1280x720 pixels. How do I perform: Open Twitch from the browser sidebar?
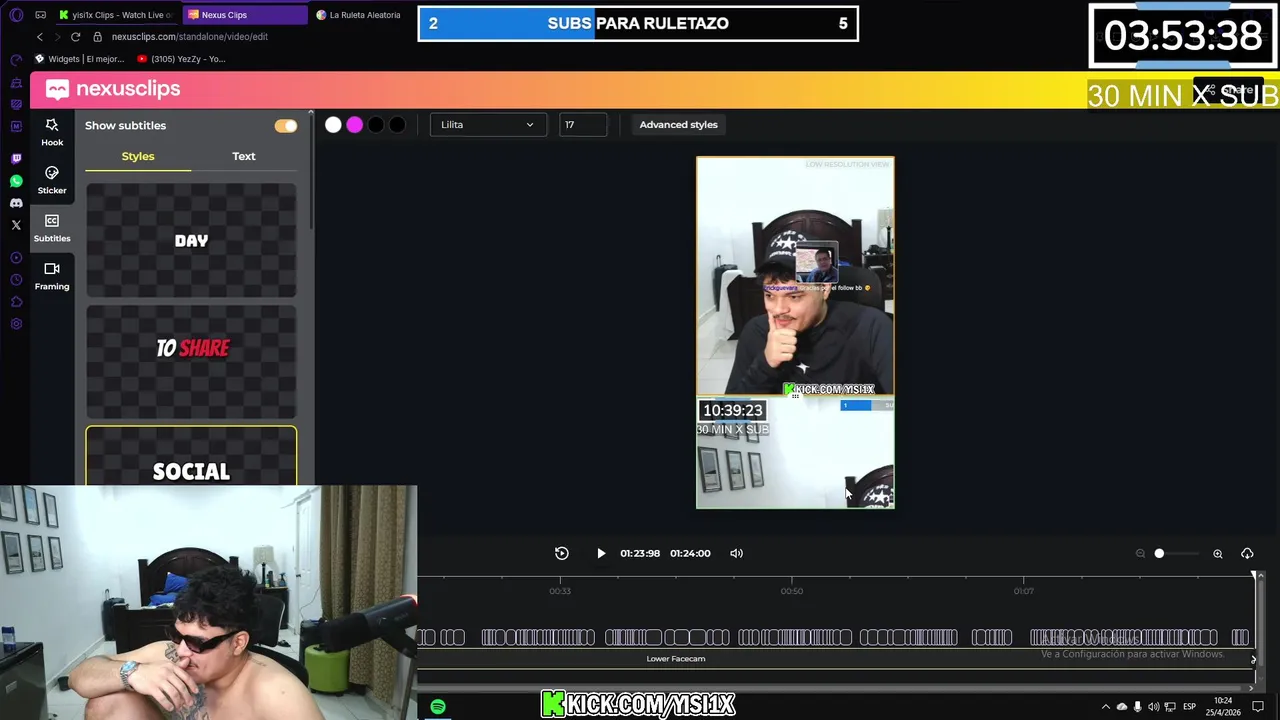click(x=16, y=159)
